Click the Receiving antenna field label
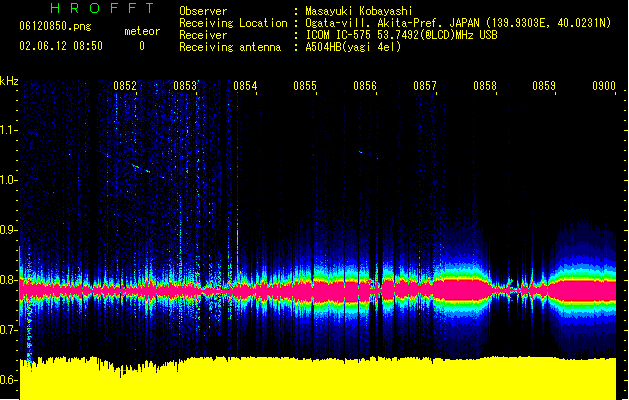 (x=230, y=47)
